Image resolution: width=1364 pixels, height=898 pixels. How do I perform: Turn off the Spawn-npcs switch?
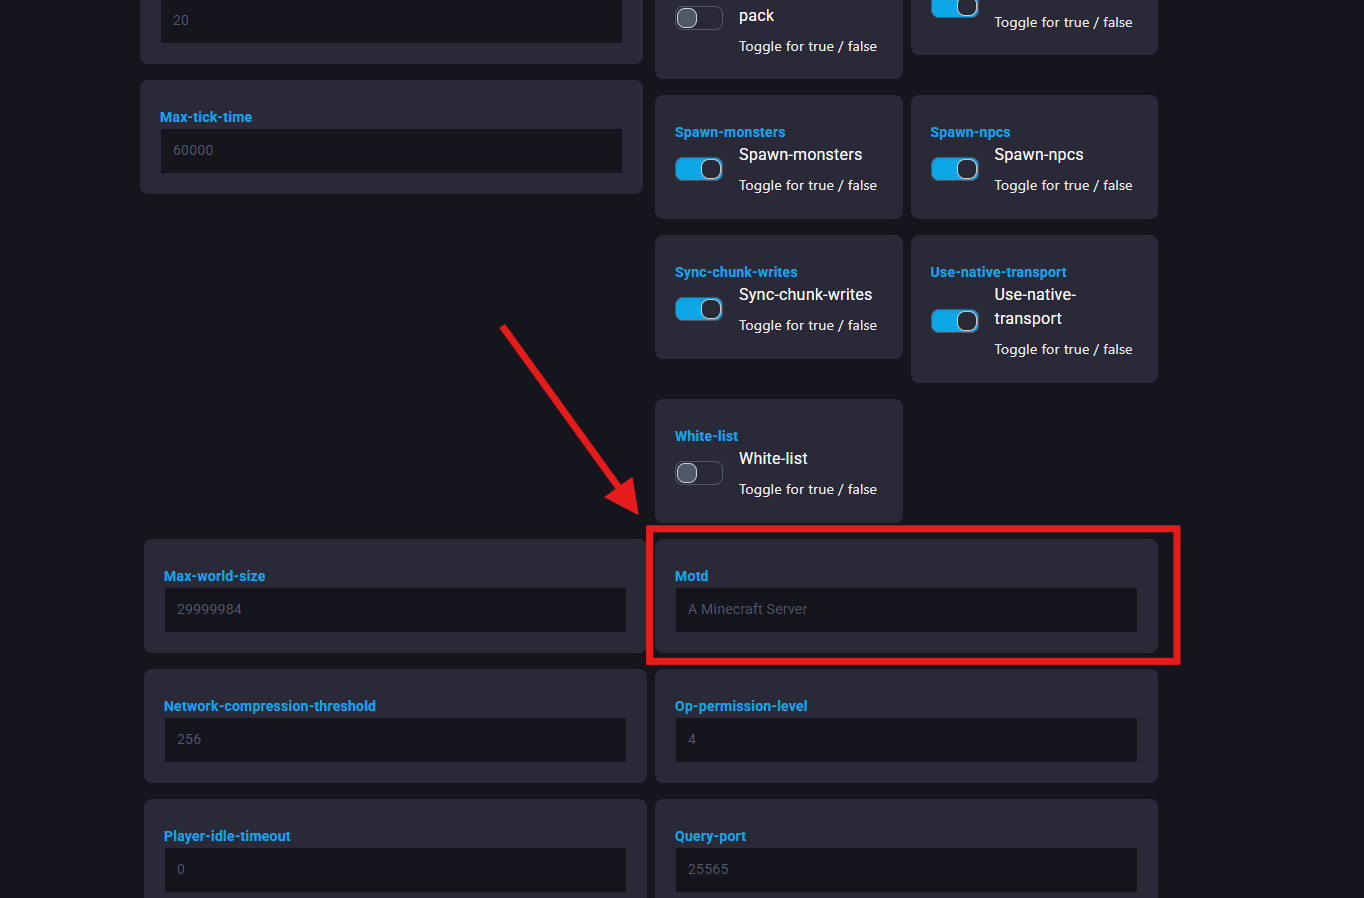(x=954, y=169)
